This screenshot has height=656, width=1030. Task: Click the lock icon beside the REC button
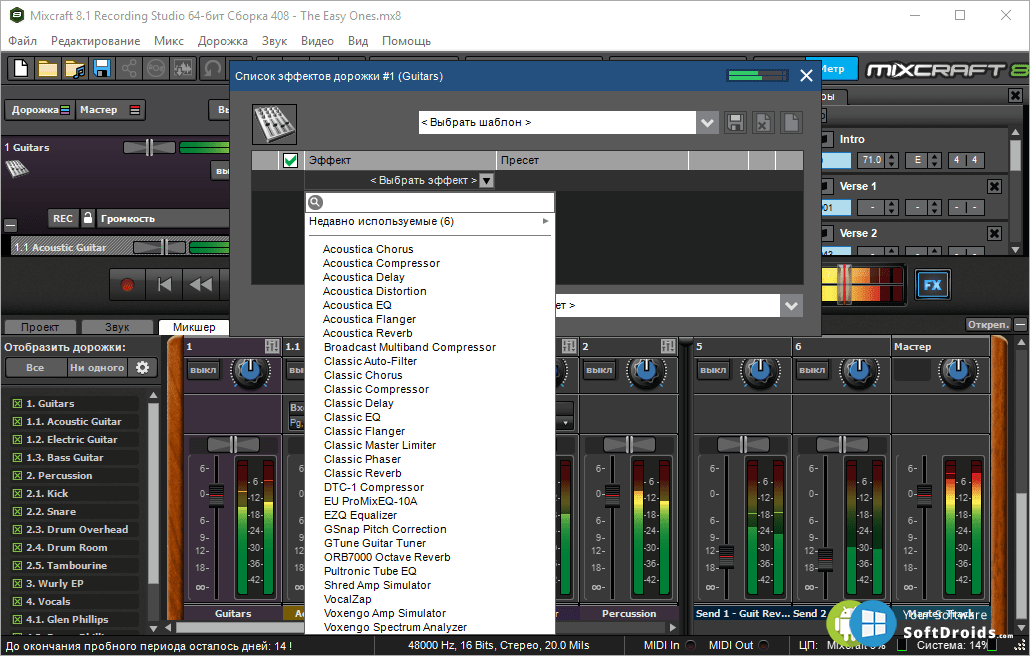88,218
